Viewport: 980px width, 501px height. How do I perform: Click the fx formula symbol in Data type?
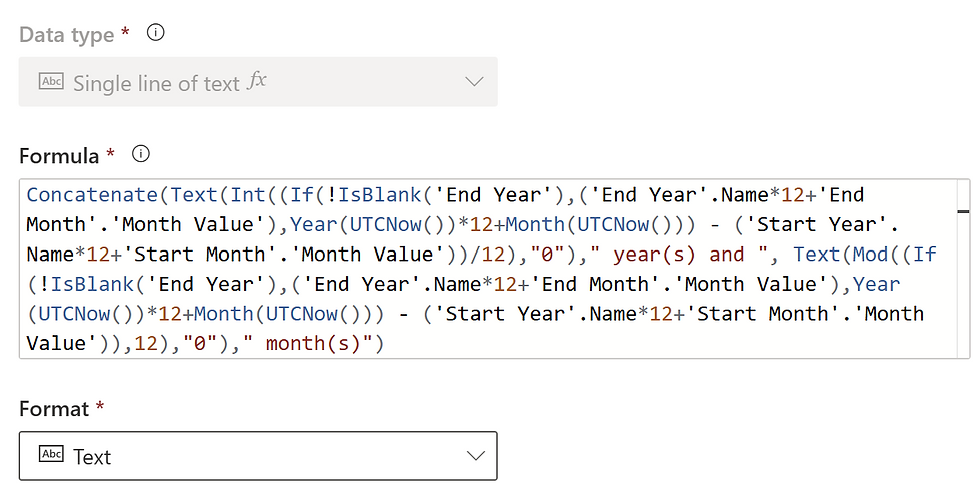tap(257, 82)
